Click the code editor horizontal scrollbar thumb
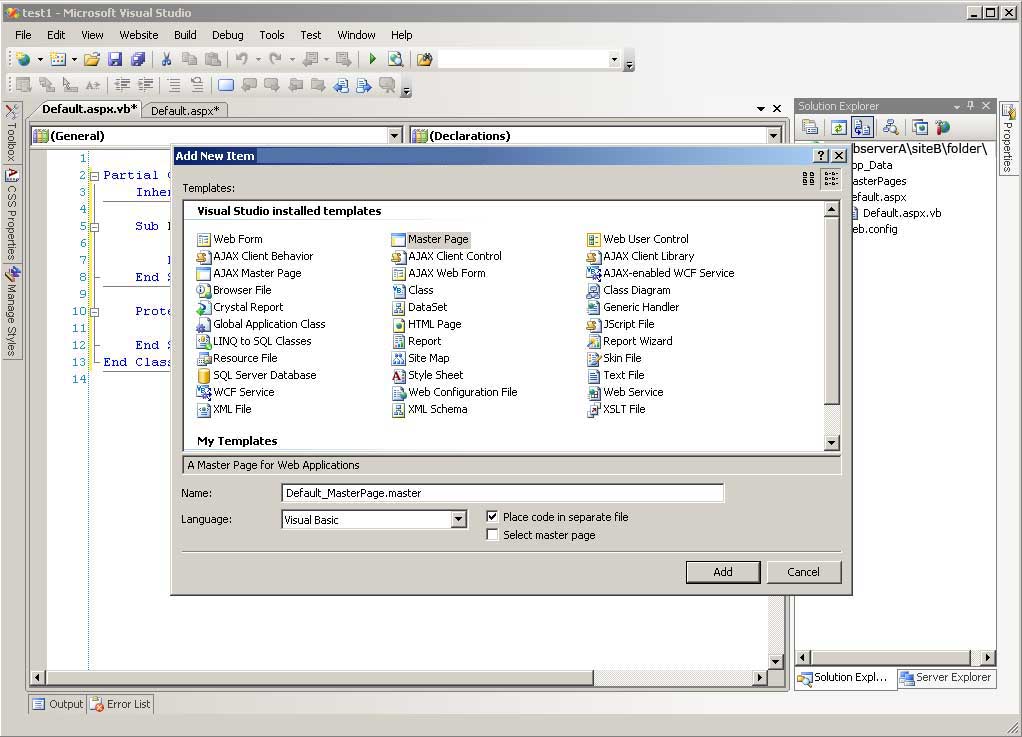1022x737 pixels. click(x=319, y=678)
